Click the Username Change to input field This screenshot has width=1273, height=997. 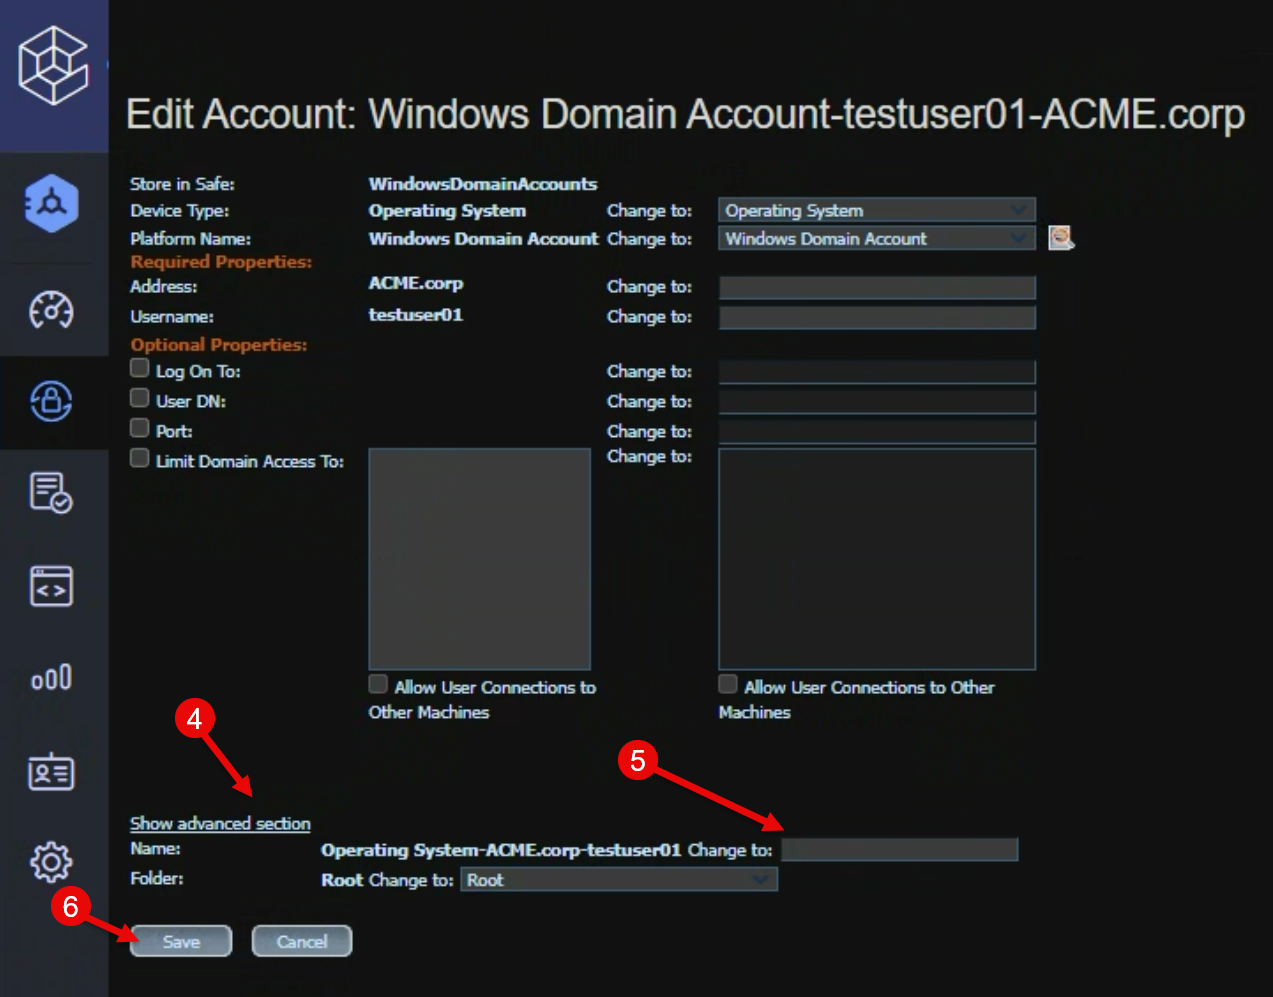pos(877,318)
